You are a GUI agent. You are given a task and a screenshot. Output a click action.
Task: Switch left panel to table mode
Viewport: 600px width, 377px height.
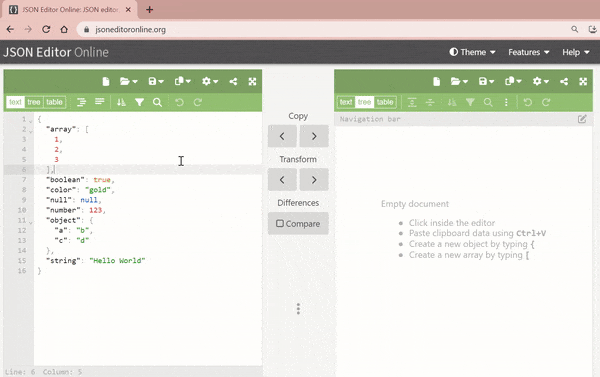(x=54, y=102)
